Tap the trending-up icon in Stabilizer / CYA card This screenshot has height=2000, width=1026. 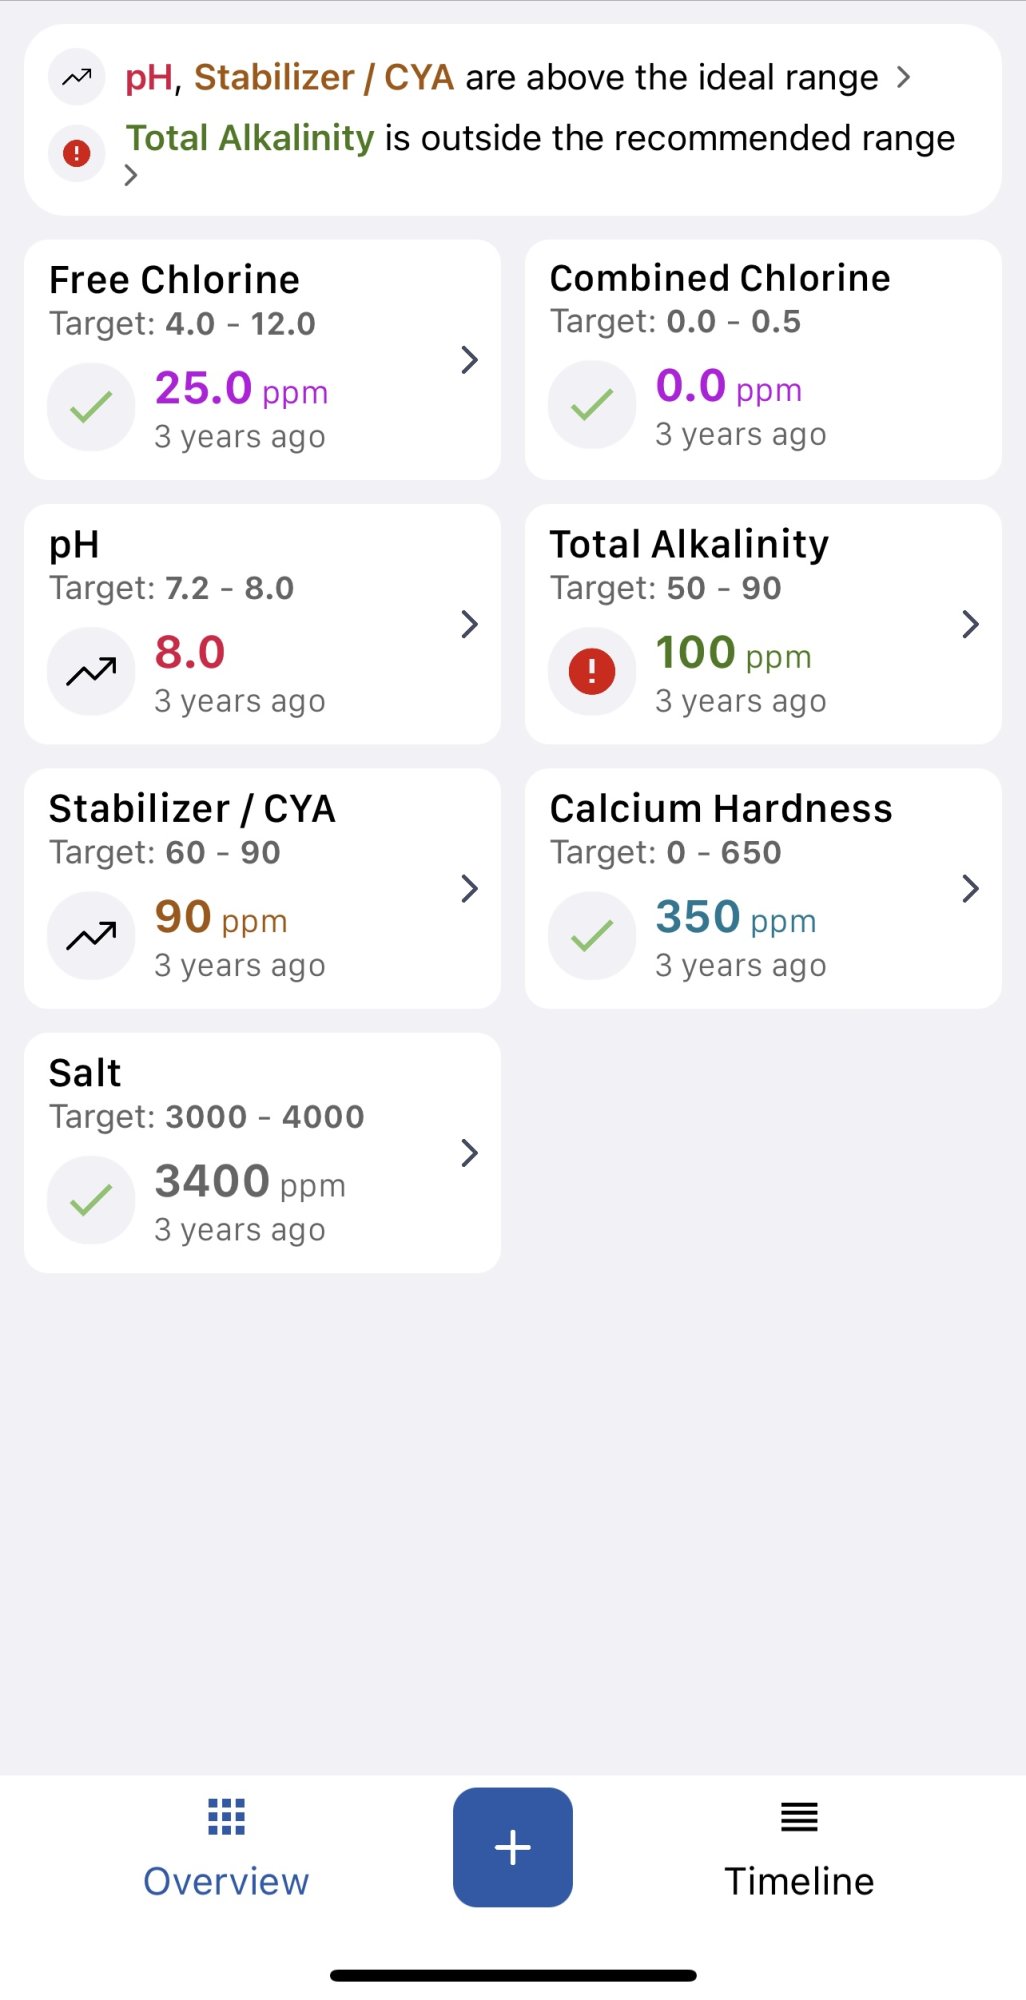[91, 936]
